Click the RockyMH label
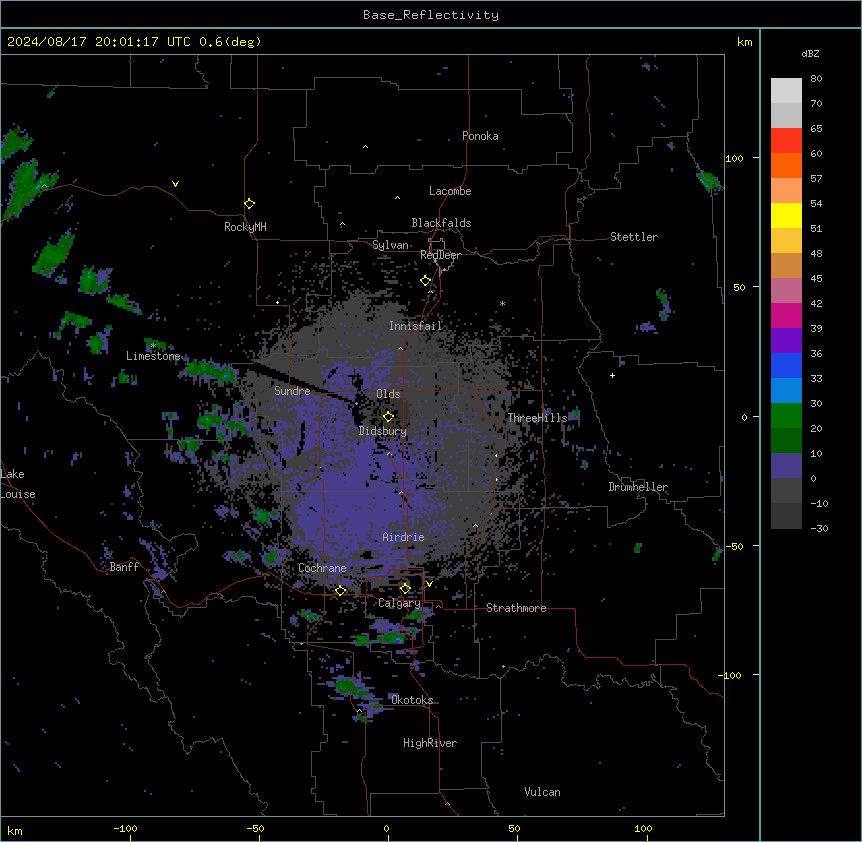Screen dimensions: 862x842 [245, 227]
